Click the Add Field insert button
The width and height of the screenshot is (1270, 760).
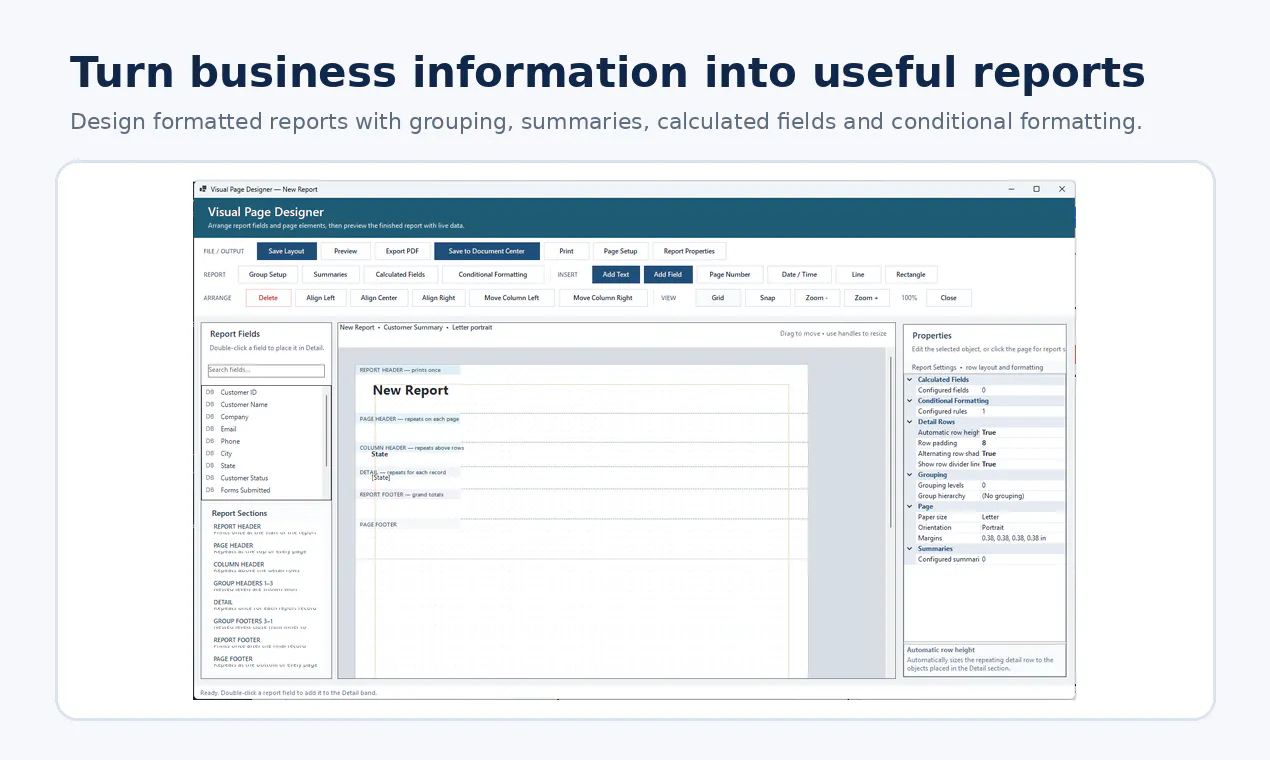tap(668, 274)
